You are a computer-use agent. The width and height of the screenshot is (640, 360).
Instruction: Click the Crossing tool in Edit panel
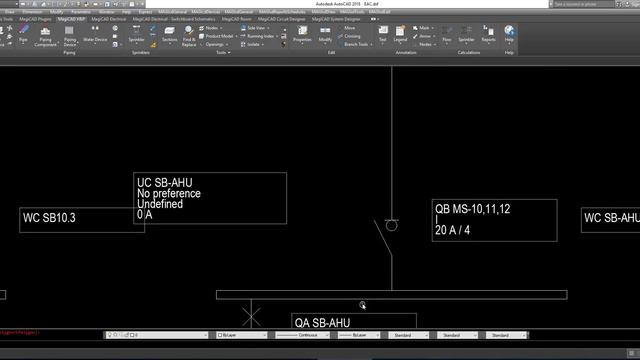click(349, 36)
